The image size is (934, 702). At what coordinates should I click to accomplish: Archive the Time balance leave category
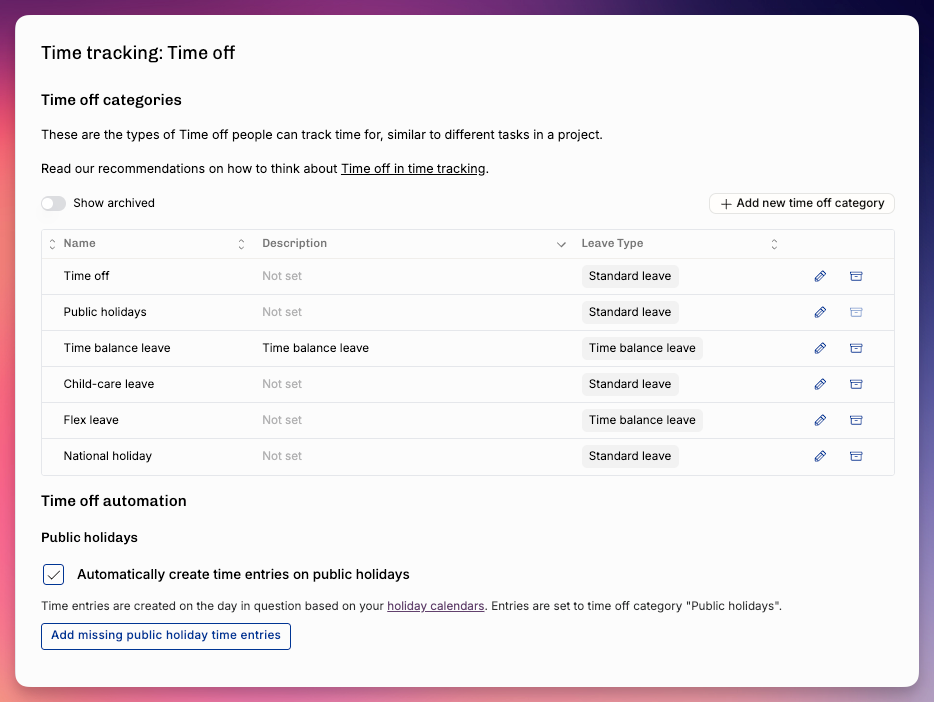[856, 348]
